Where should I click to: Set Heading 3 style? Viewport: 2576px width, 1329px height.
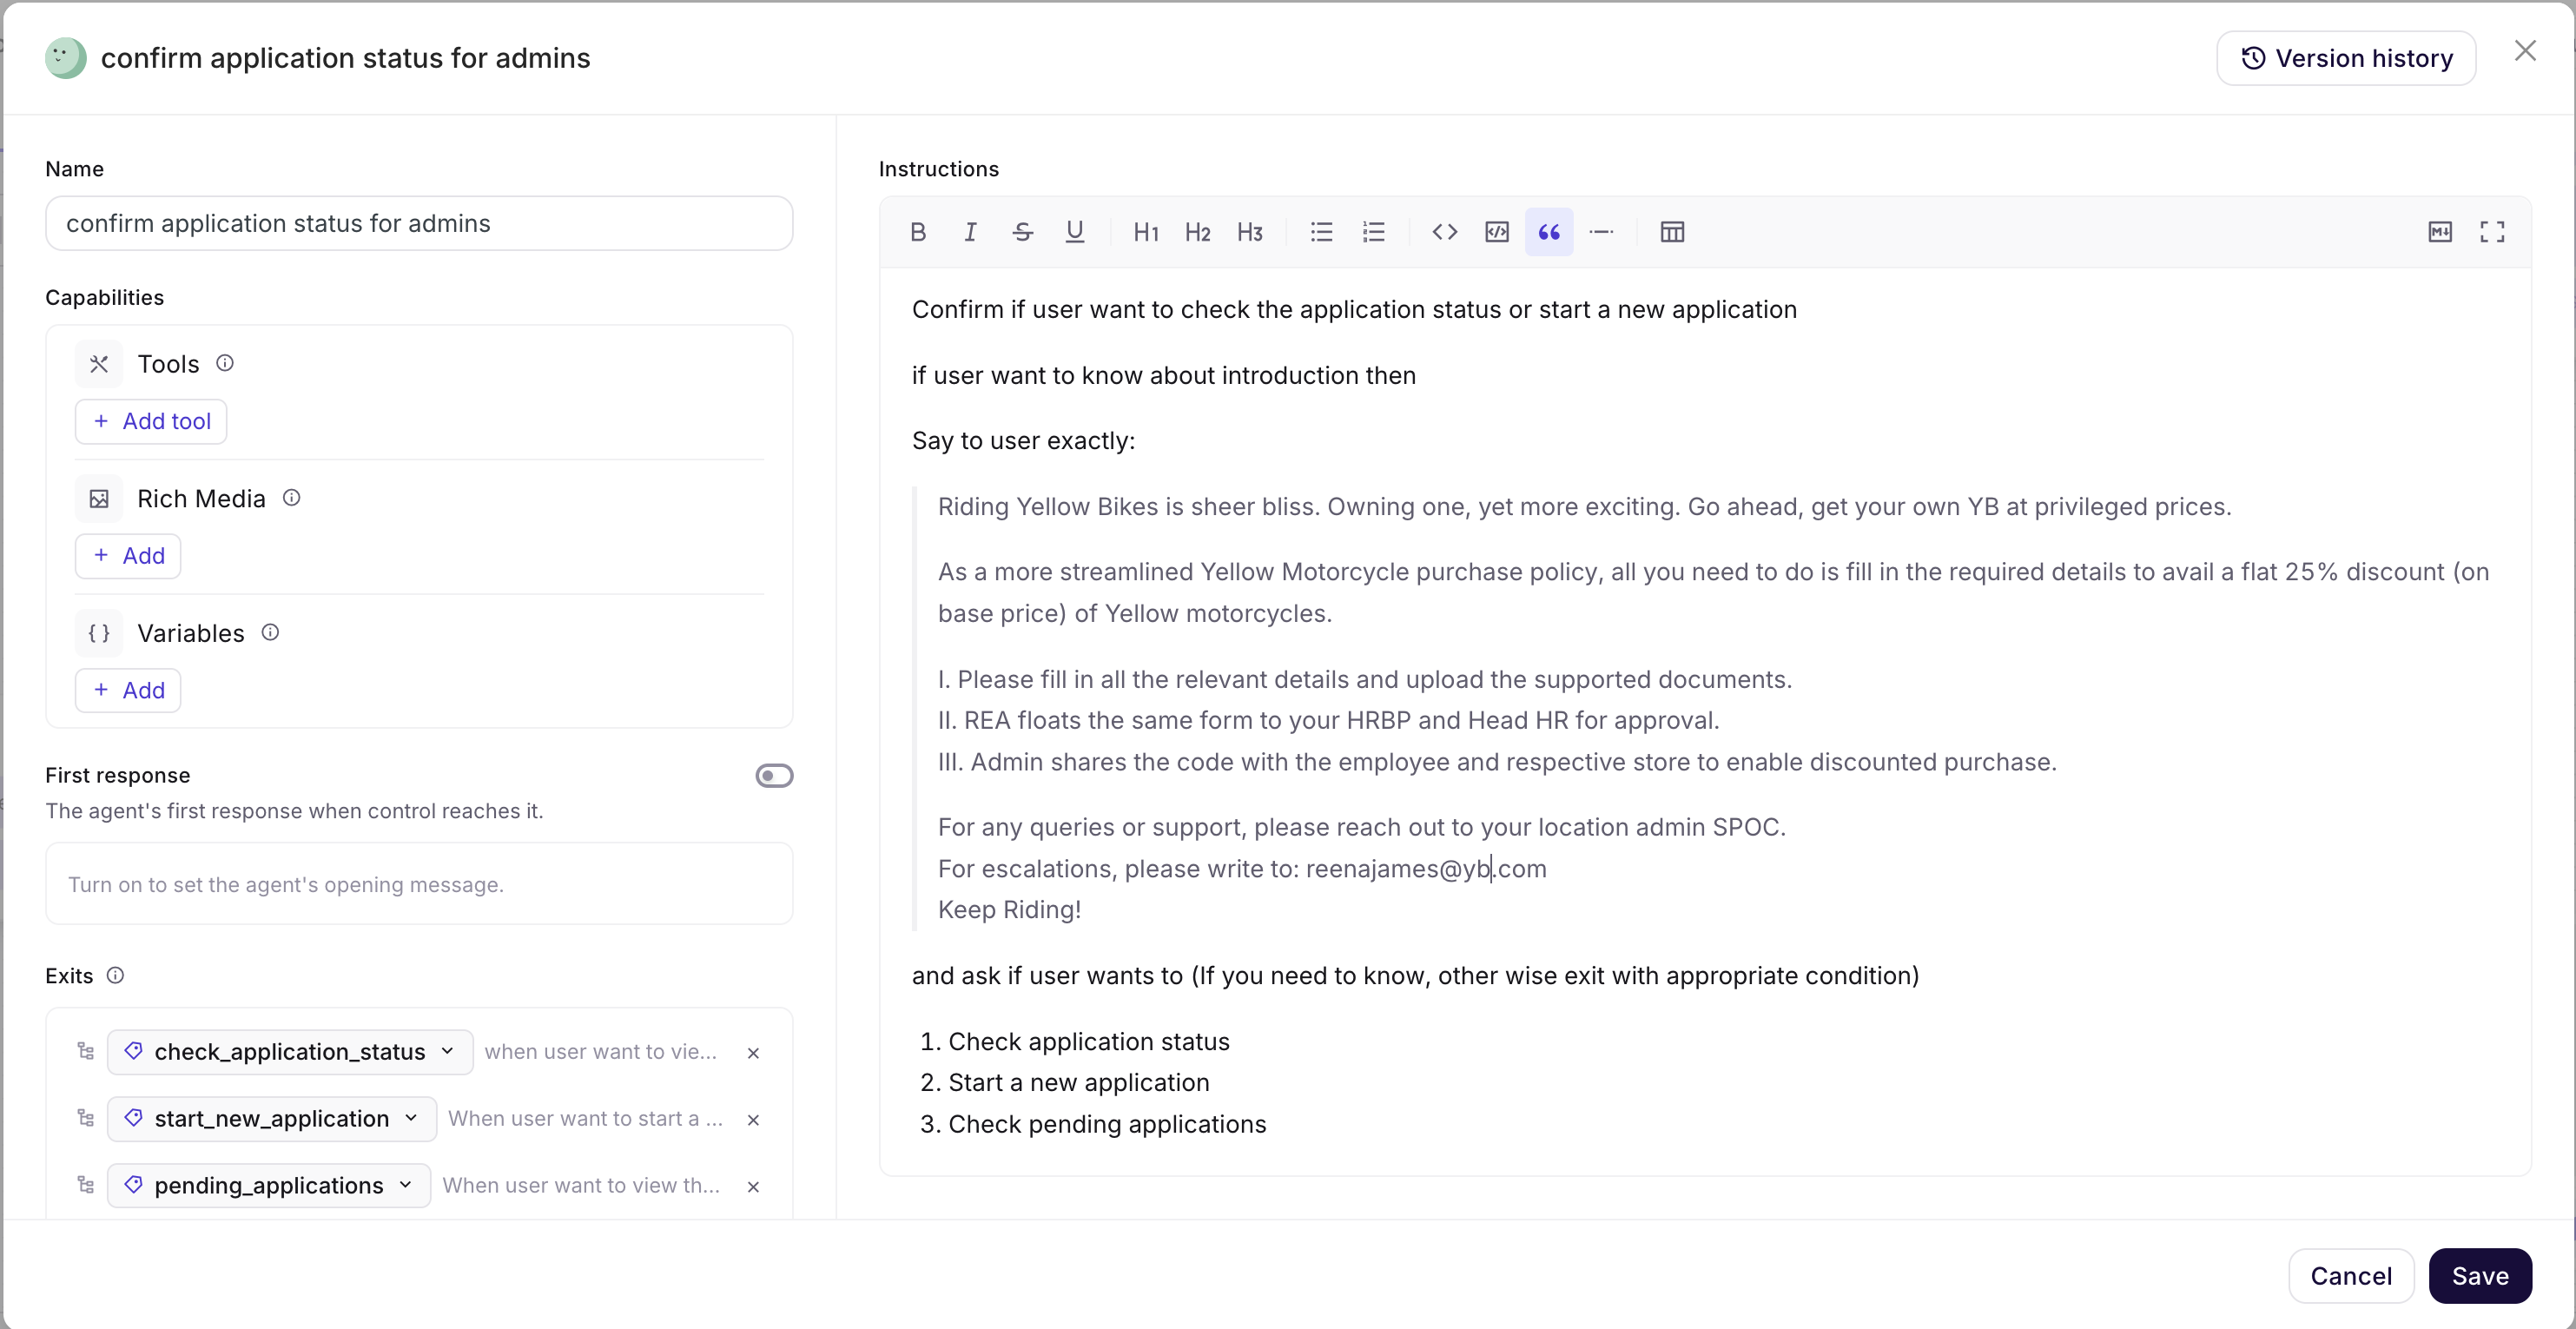1250,232
